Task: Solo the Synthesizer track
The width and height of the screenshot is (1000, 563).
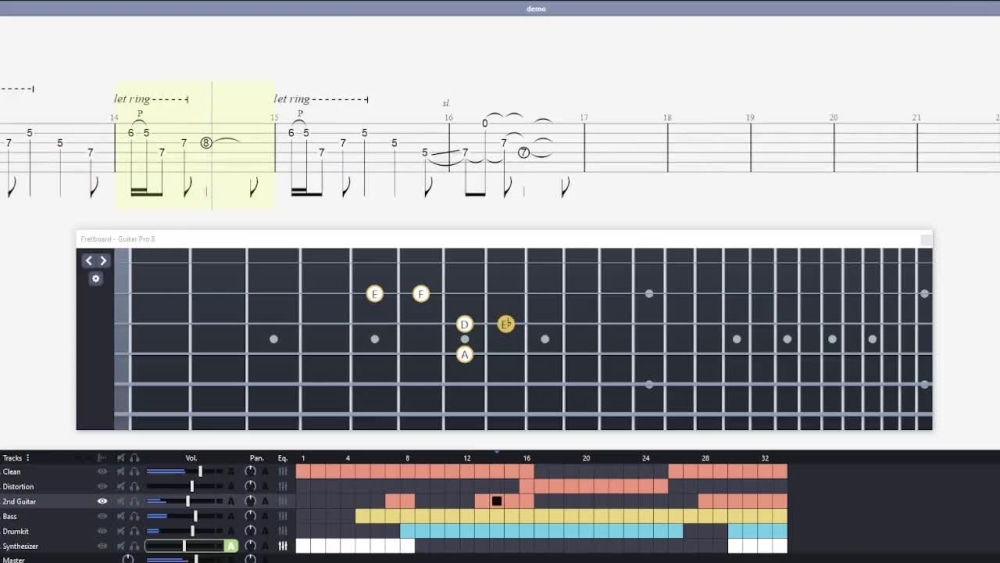Action: pos(135,546)
